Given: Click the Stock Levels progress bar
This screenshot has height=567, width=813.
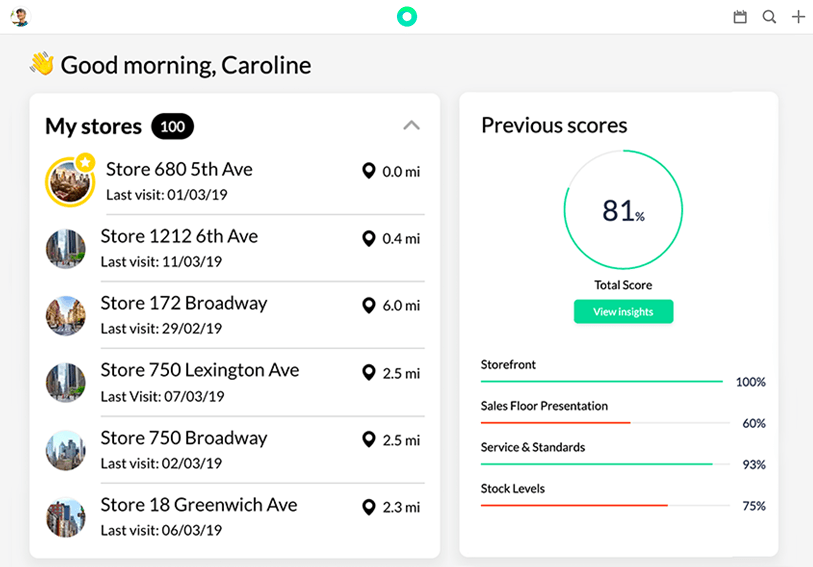Looking at the screenshot, I should pyautogui.click(x=605, y=505).
